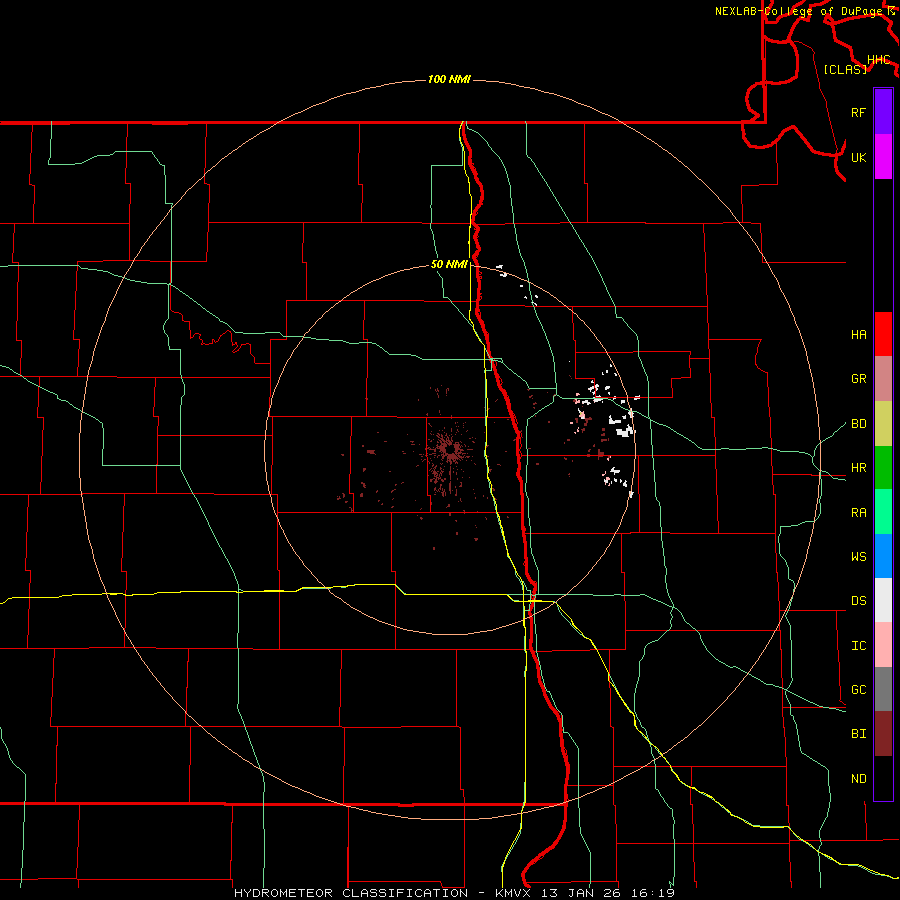Viewport: 900px width, 900px height.
Task: Click the radar site center echo cluster
Action: coord(451,451)
